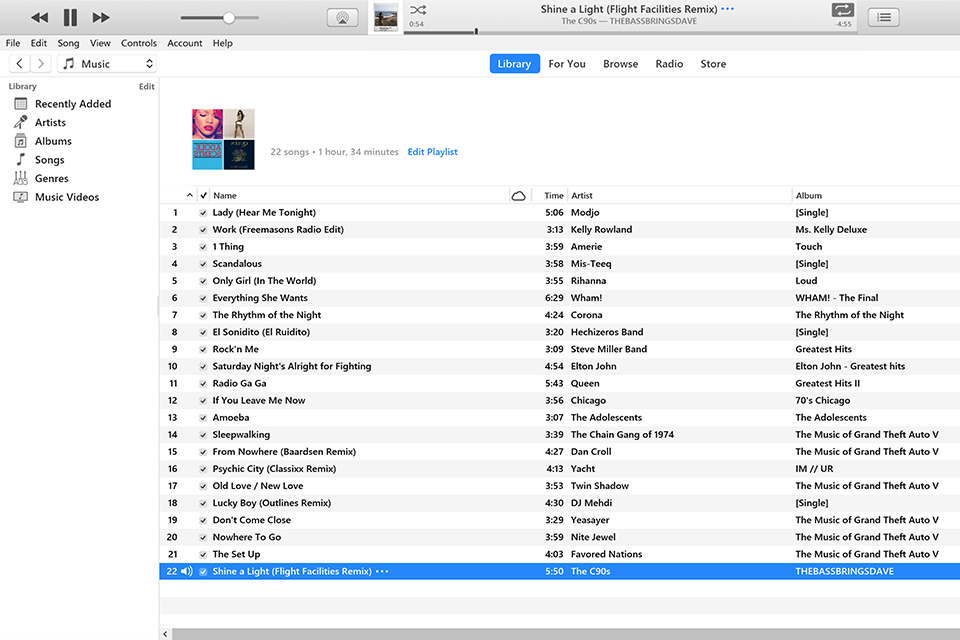Viewport: 960px width, 640px height.
Task: Open Music Videos in the sidebar
Action: [71, 197]
